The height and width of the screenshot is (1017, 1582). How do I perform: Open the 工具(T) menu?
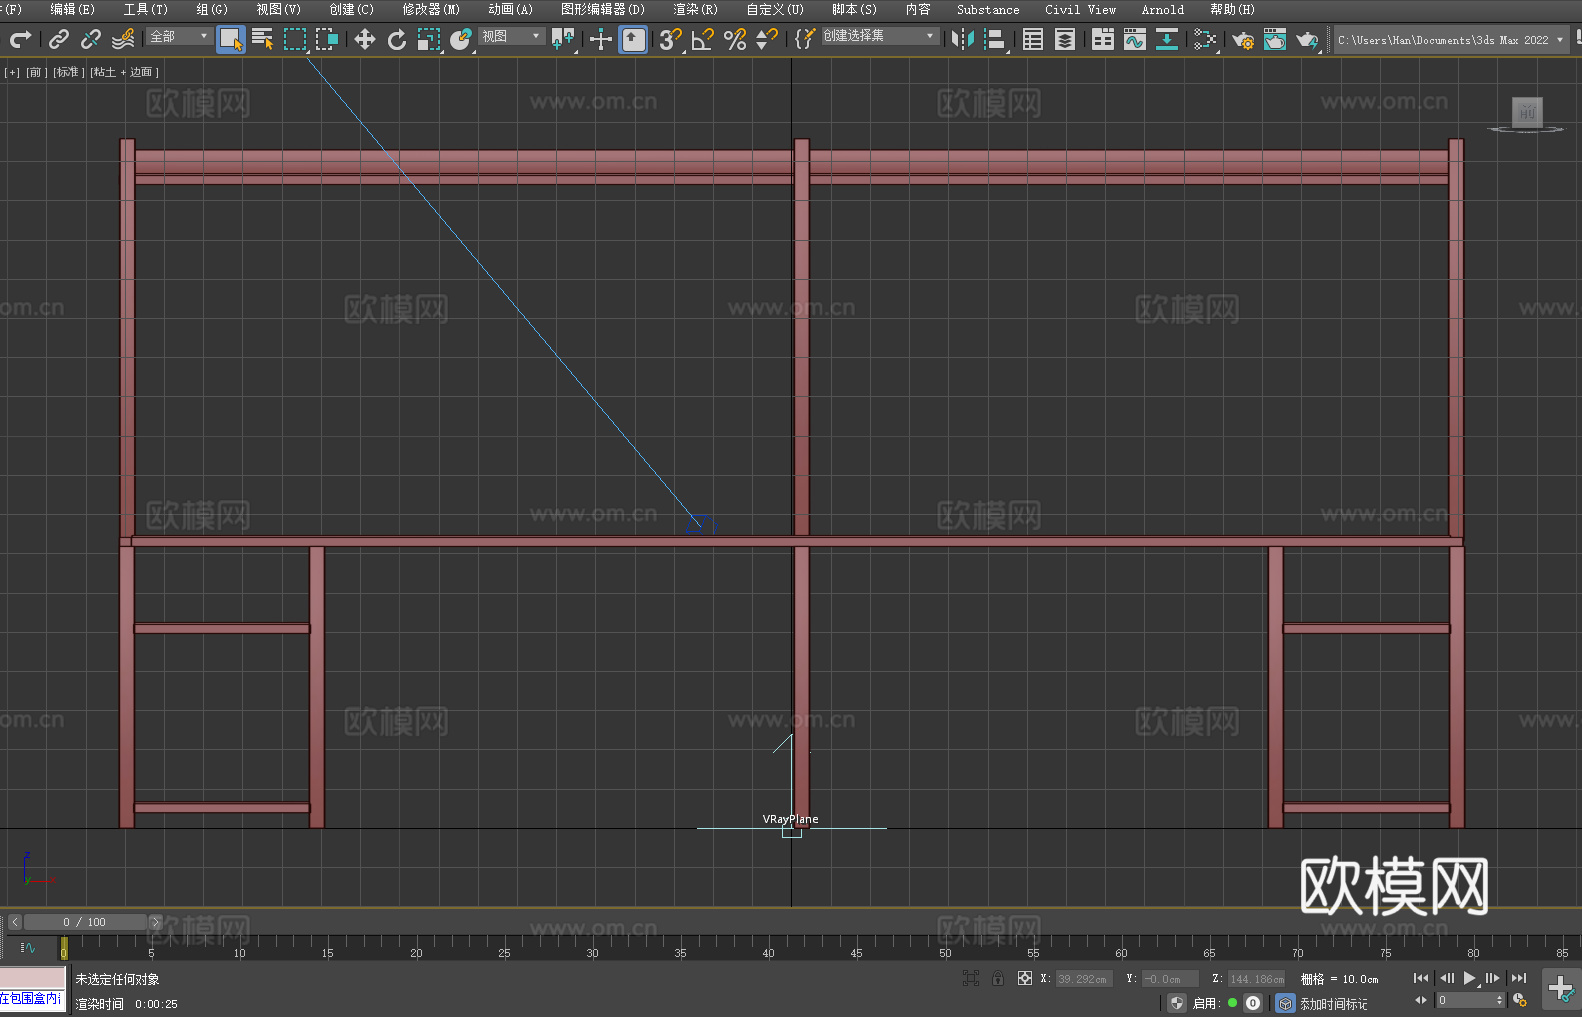click(145, 9)
